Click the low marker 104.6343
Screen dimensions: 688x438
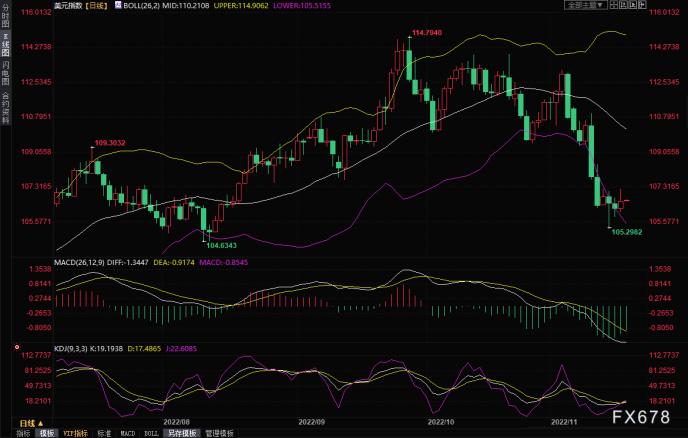[222, 245]
